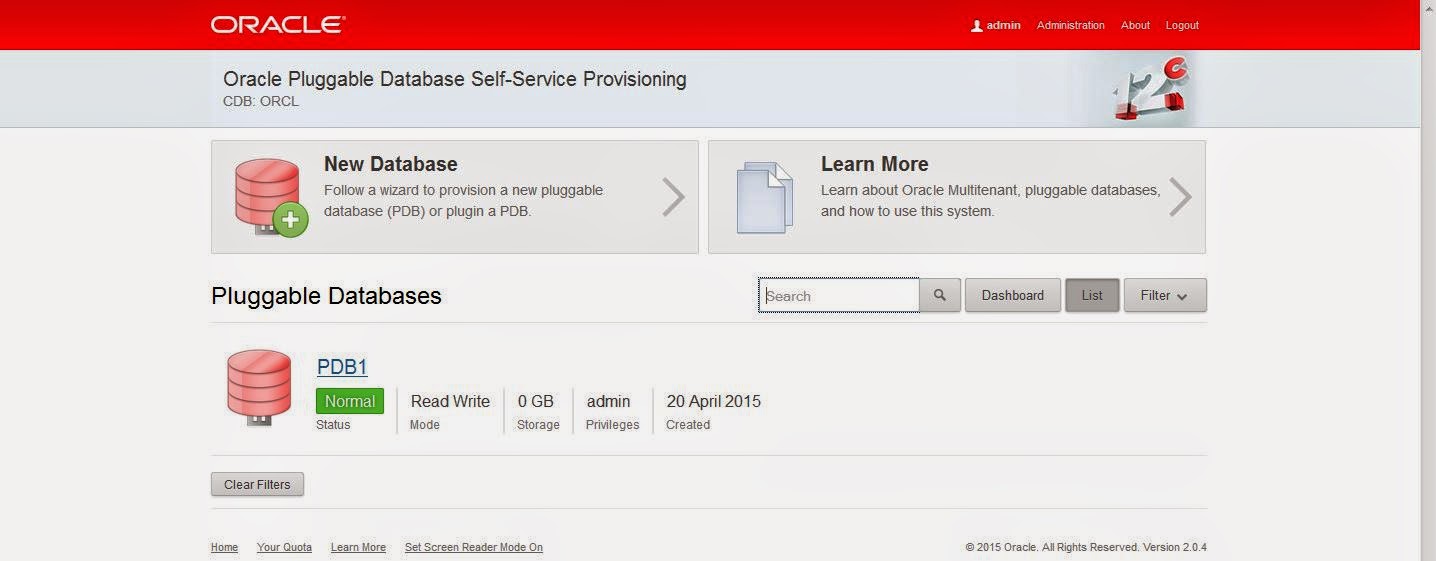The image size is (1436, 561).
Task: Click the Read Write mode value
Action: (450, 401)
